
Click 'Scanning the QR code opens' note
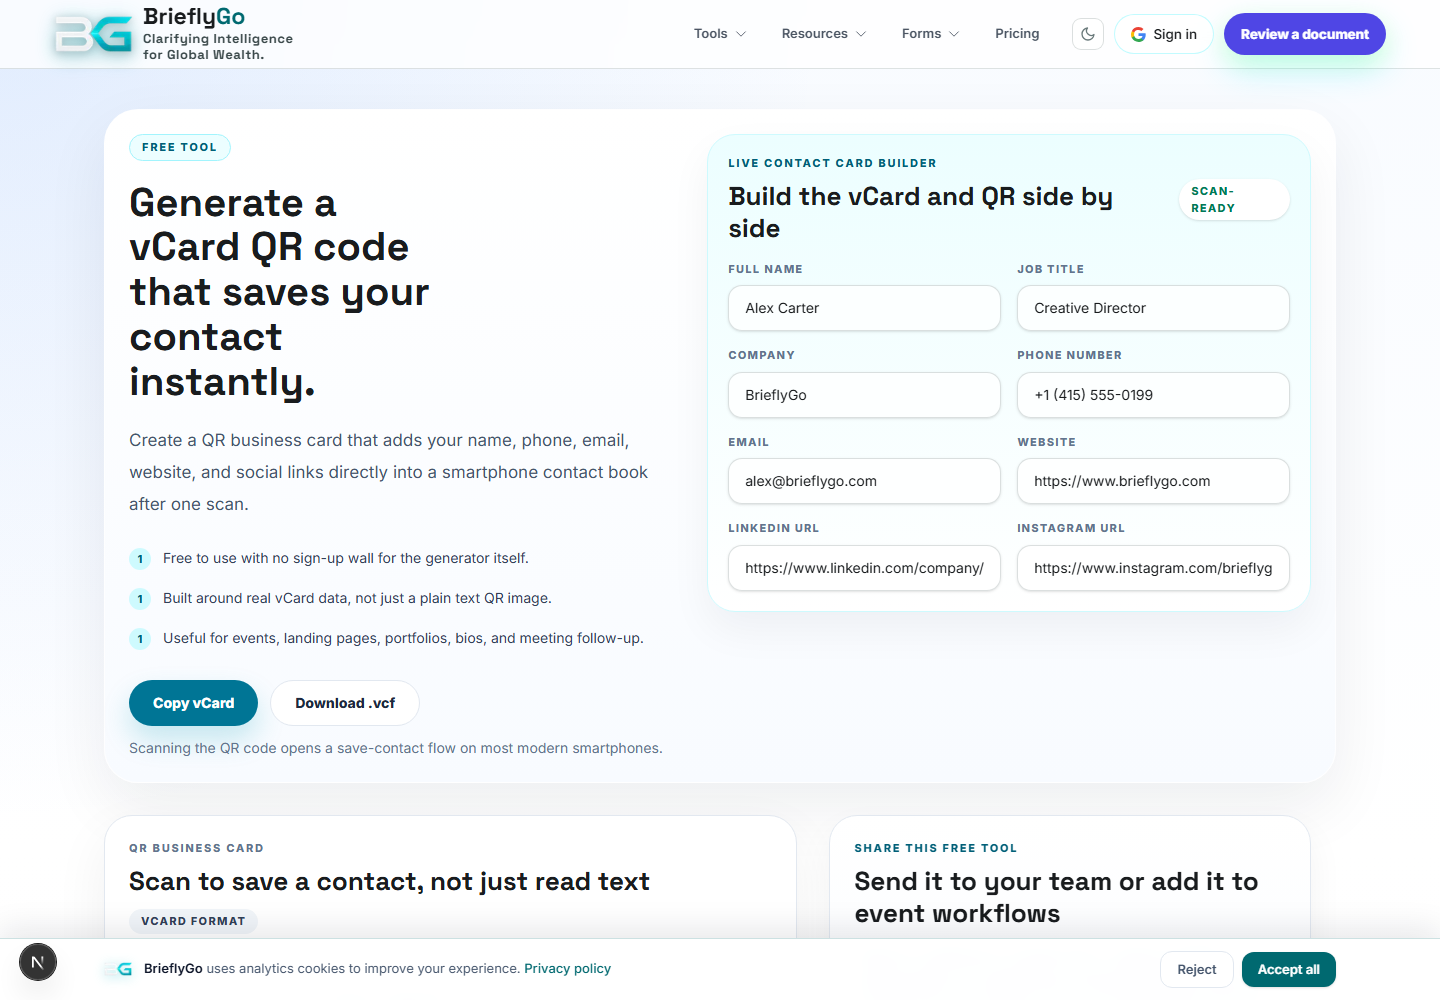pos(396,748)
